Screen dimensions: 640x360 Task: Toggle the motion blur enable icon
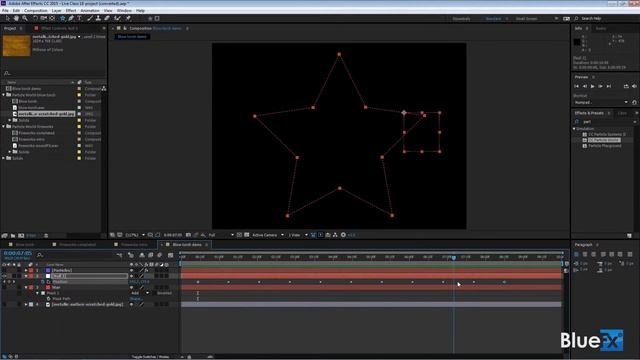point(160,255)
